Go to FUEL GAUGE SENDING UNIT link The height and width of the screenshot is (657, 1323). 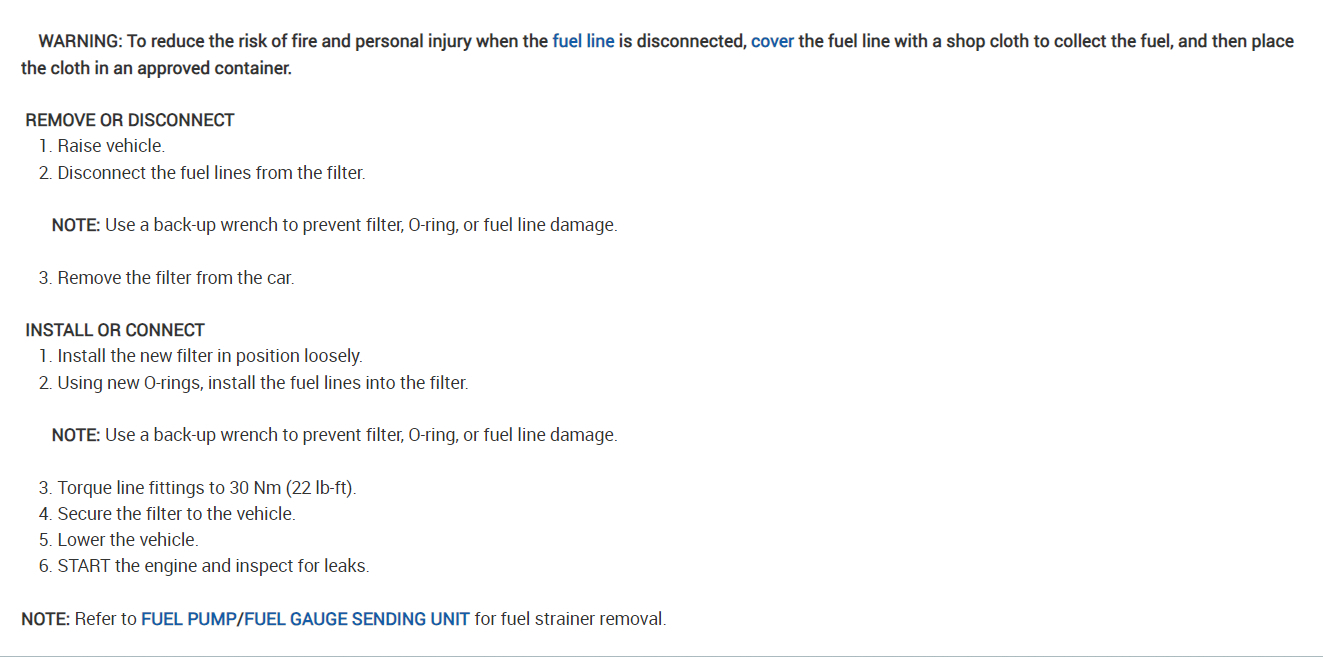(357, 619)
